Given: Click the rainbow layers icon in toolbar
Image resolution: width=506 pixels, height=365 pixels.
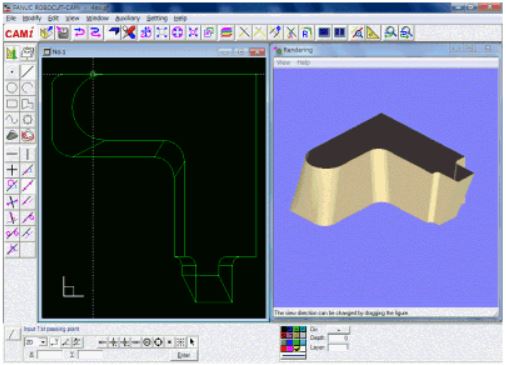Looking at the screenshot, I should 226,33.
